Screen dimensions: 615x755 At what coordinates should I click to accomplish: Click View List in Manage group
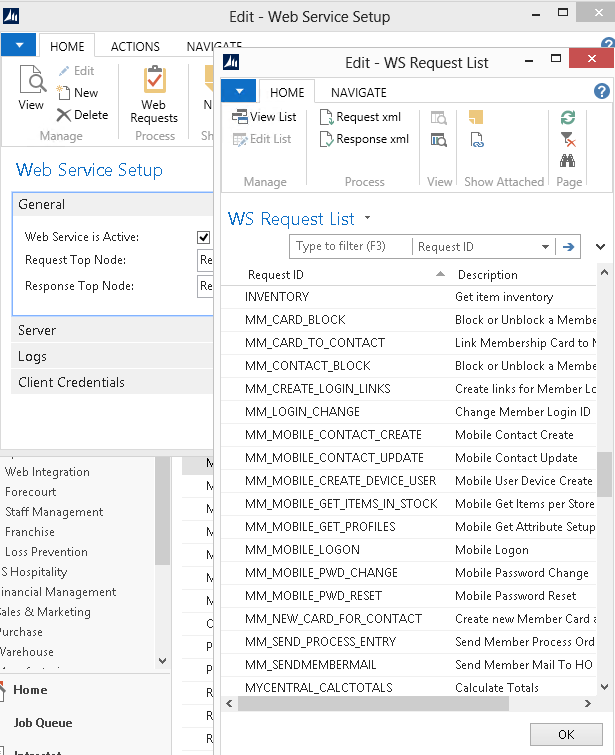(x=264, y=117)
